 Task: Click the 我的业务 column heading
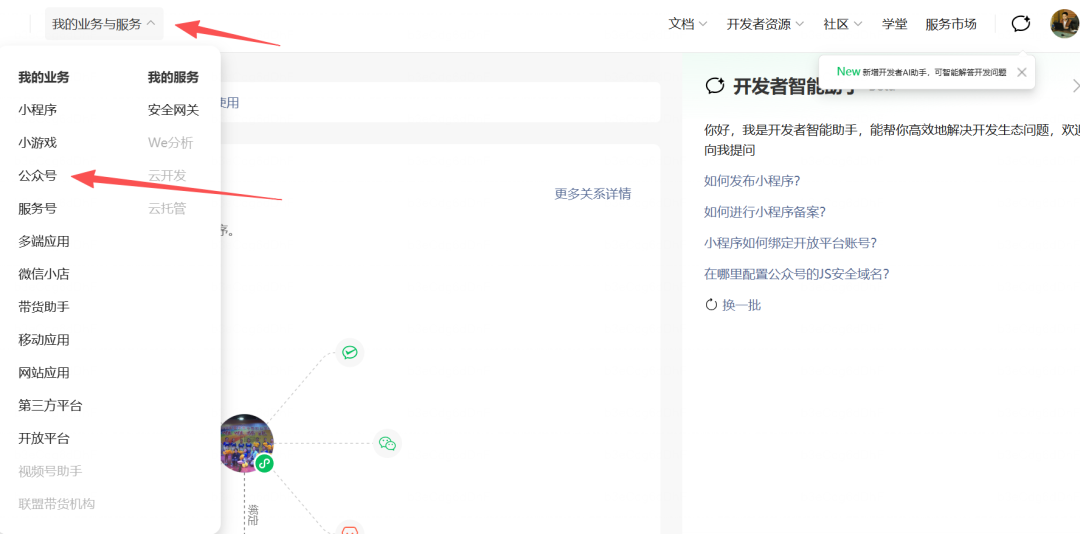click(44, 77)
